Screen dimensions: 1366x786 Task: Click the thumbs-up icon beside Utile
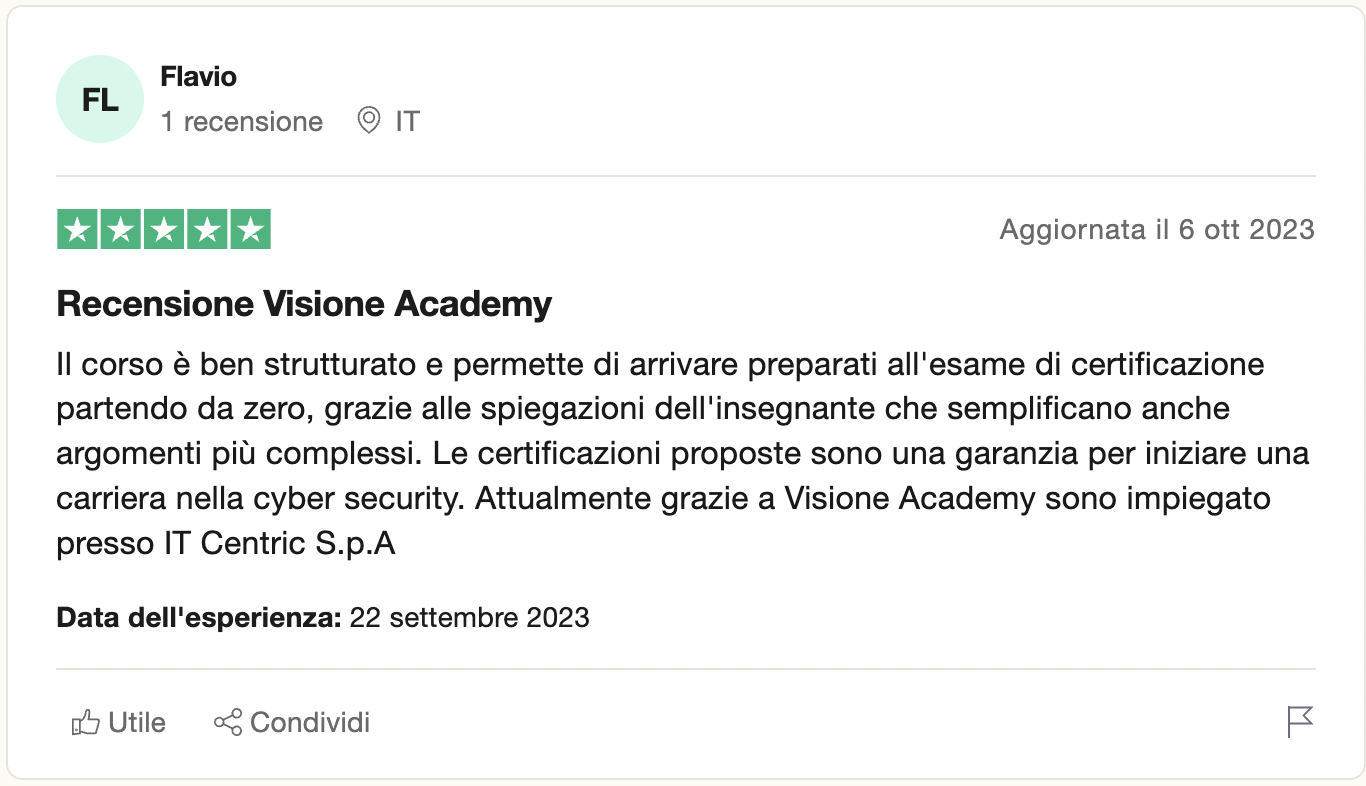pyautogui.click(x=86, y=722)
